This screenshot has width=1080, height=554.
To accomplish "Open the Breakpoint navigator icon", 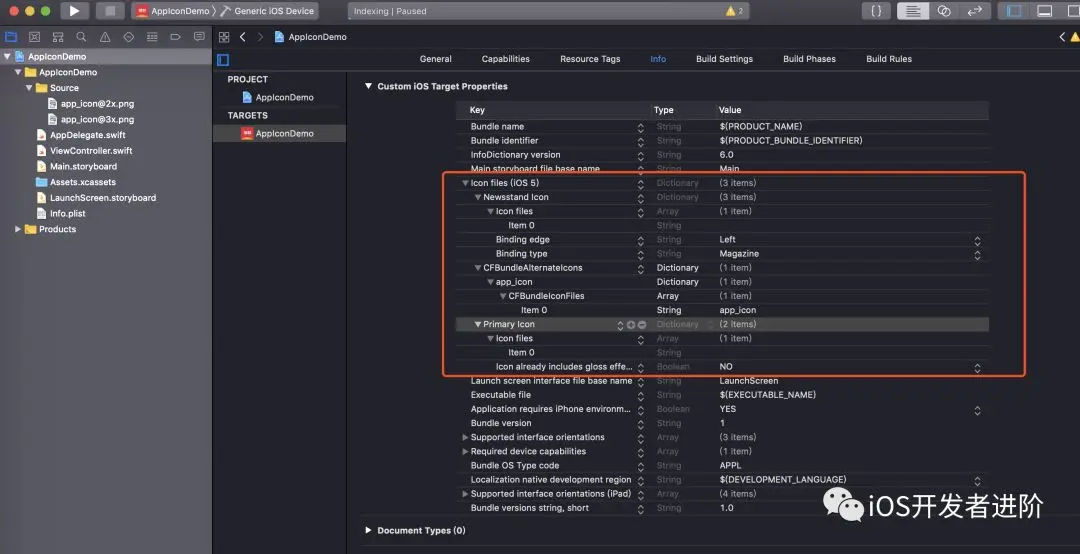I will tap(176, 37).
